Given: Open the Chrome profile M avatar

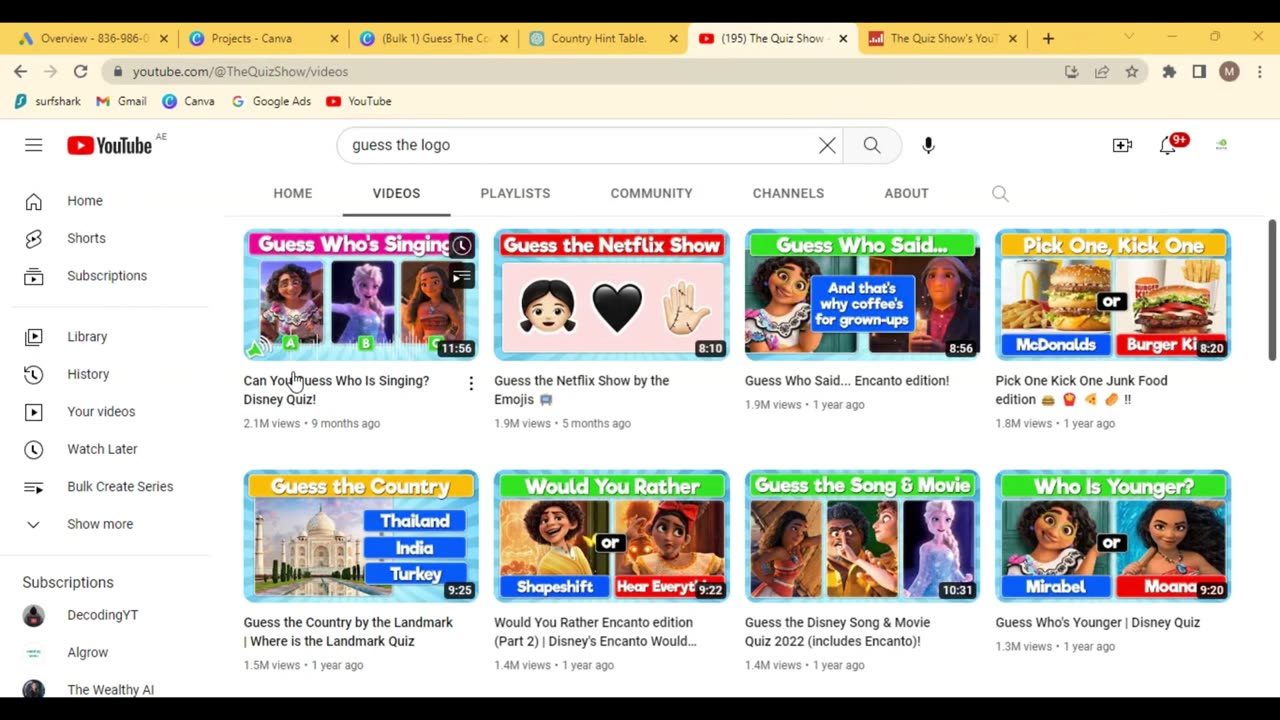Looking at the screenshot, I should (1229, 72).
